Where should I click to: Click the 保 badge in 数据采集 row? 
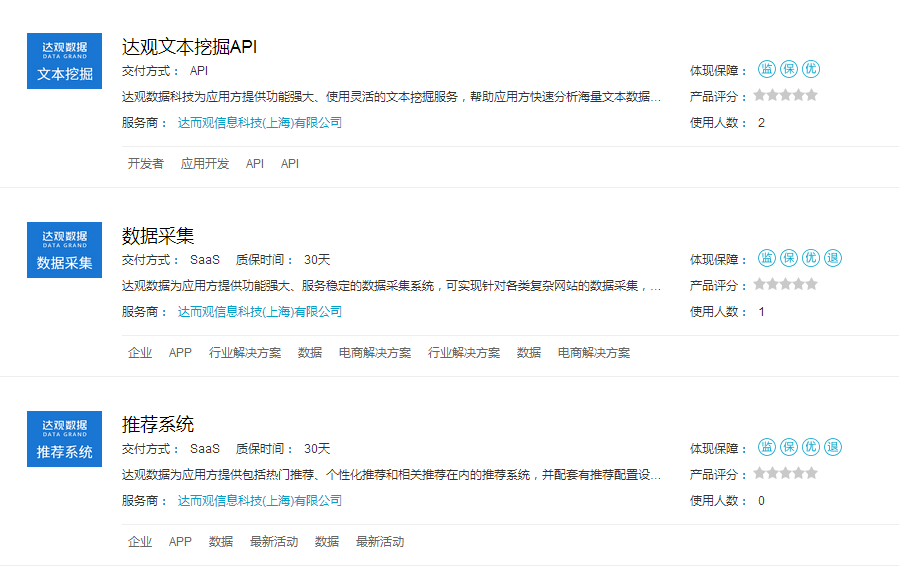pyautogui.click(x=789, y=258)
